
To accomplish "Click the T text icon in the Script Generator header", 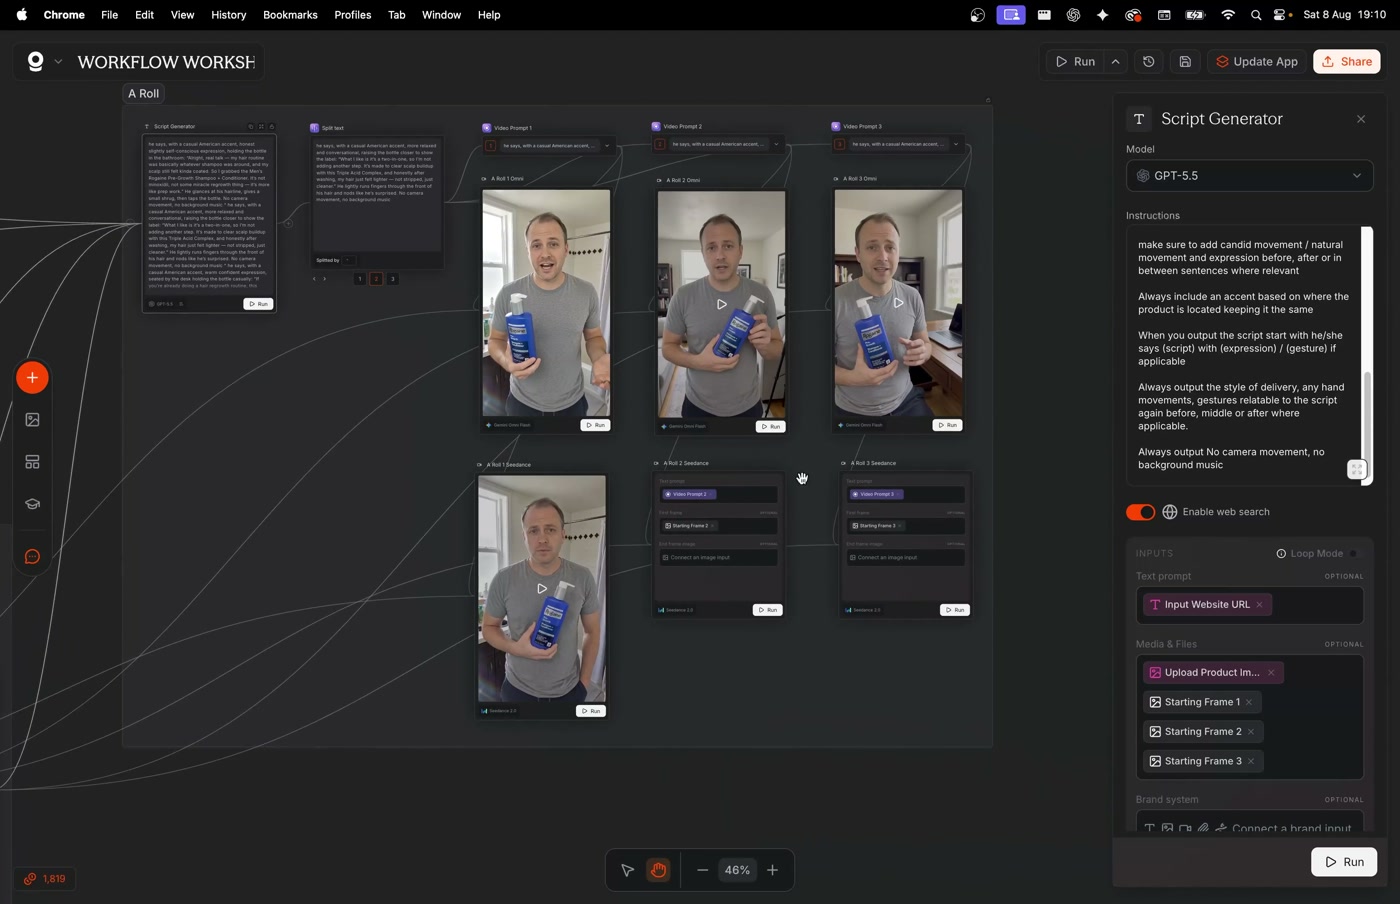I will [1139, 119].
